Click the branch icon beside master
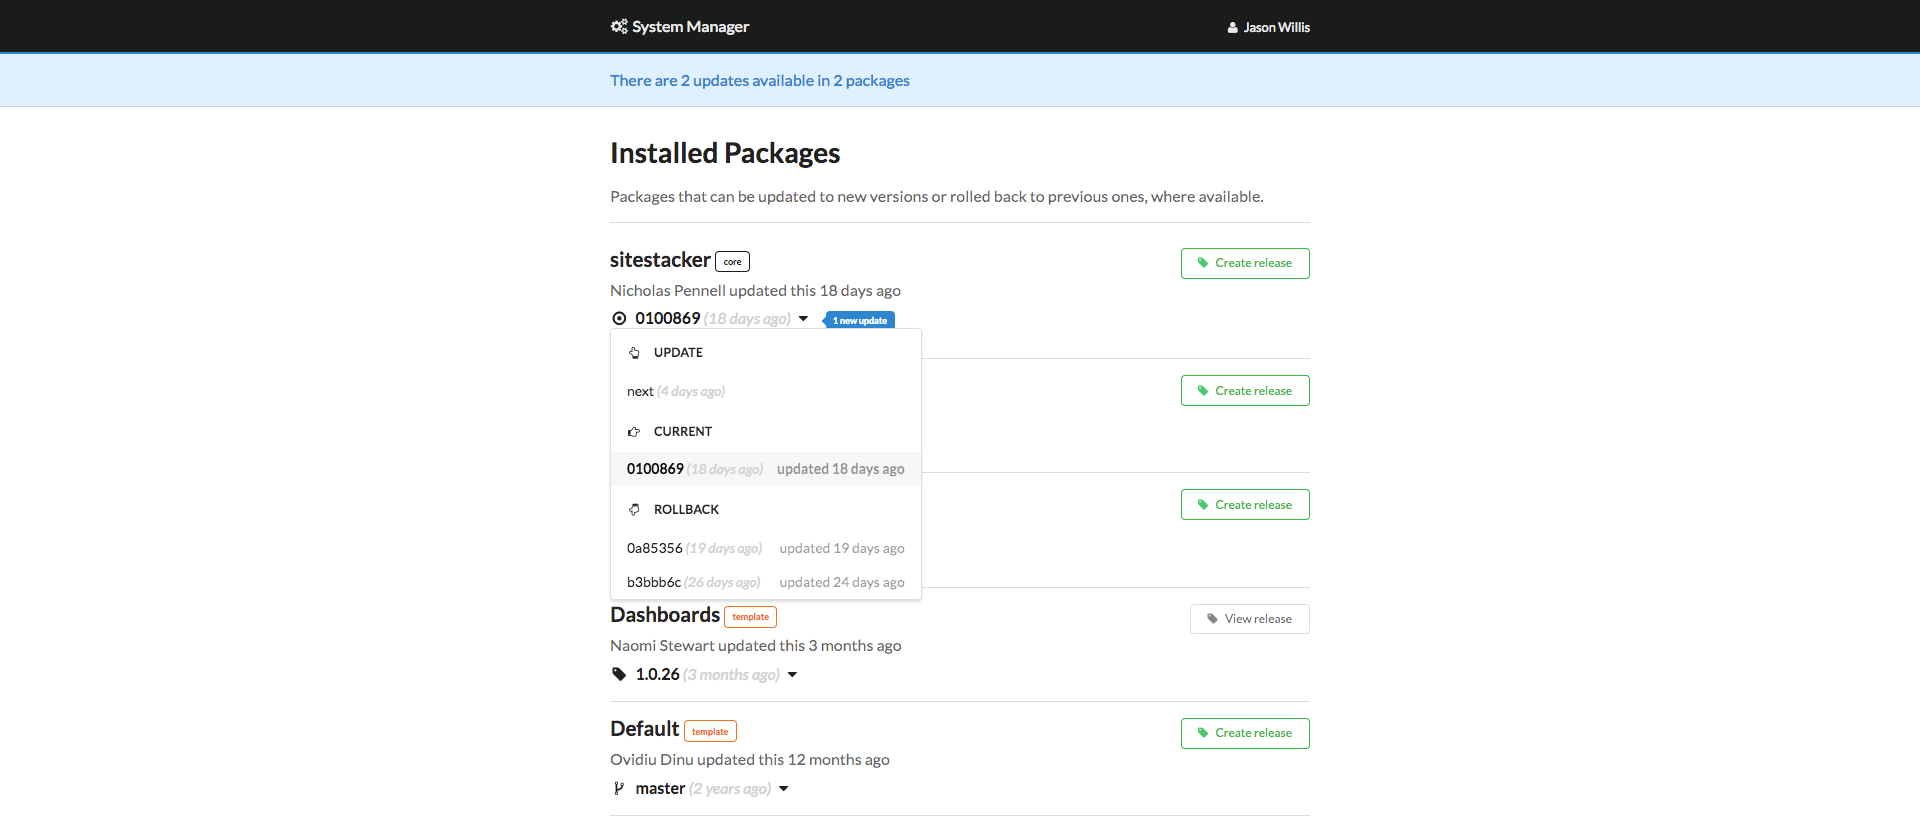 (619, 788)
